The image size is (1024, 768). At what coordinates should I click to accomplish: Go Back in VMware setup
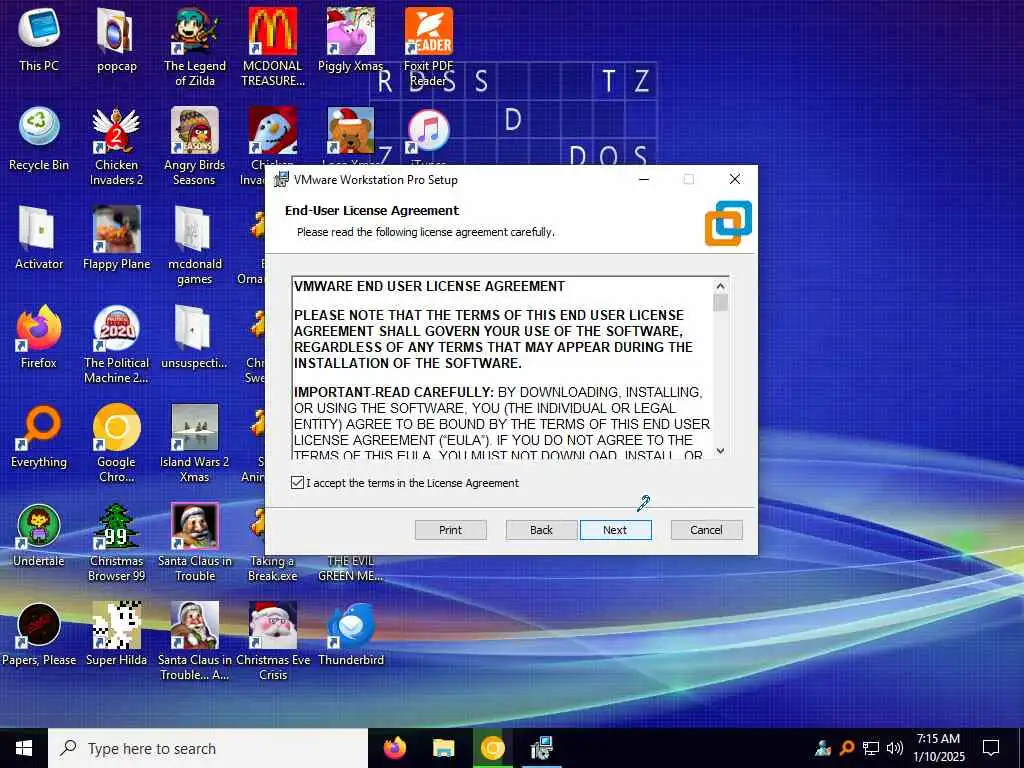tap(541, 530)
